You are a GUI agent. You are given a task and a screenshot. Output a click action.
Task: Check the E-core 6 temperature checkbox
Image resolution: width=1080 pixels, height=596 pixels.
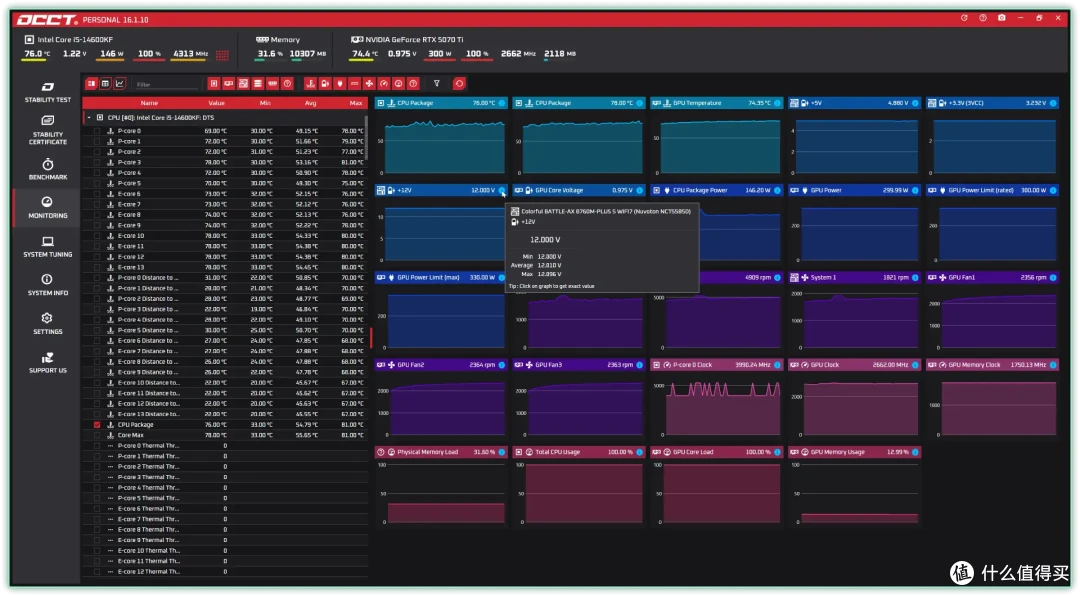pyautogui.click(x=97, y=194)
